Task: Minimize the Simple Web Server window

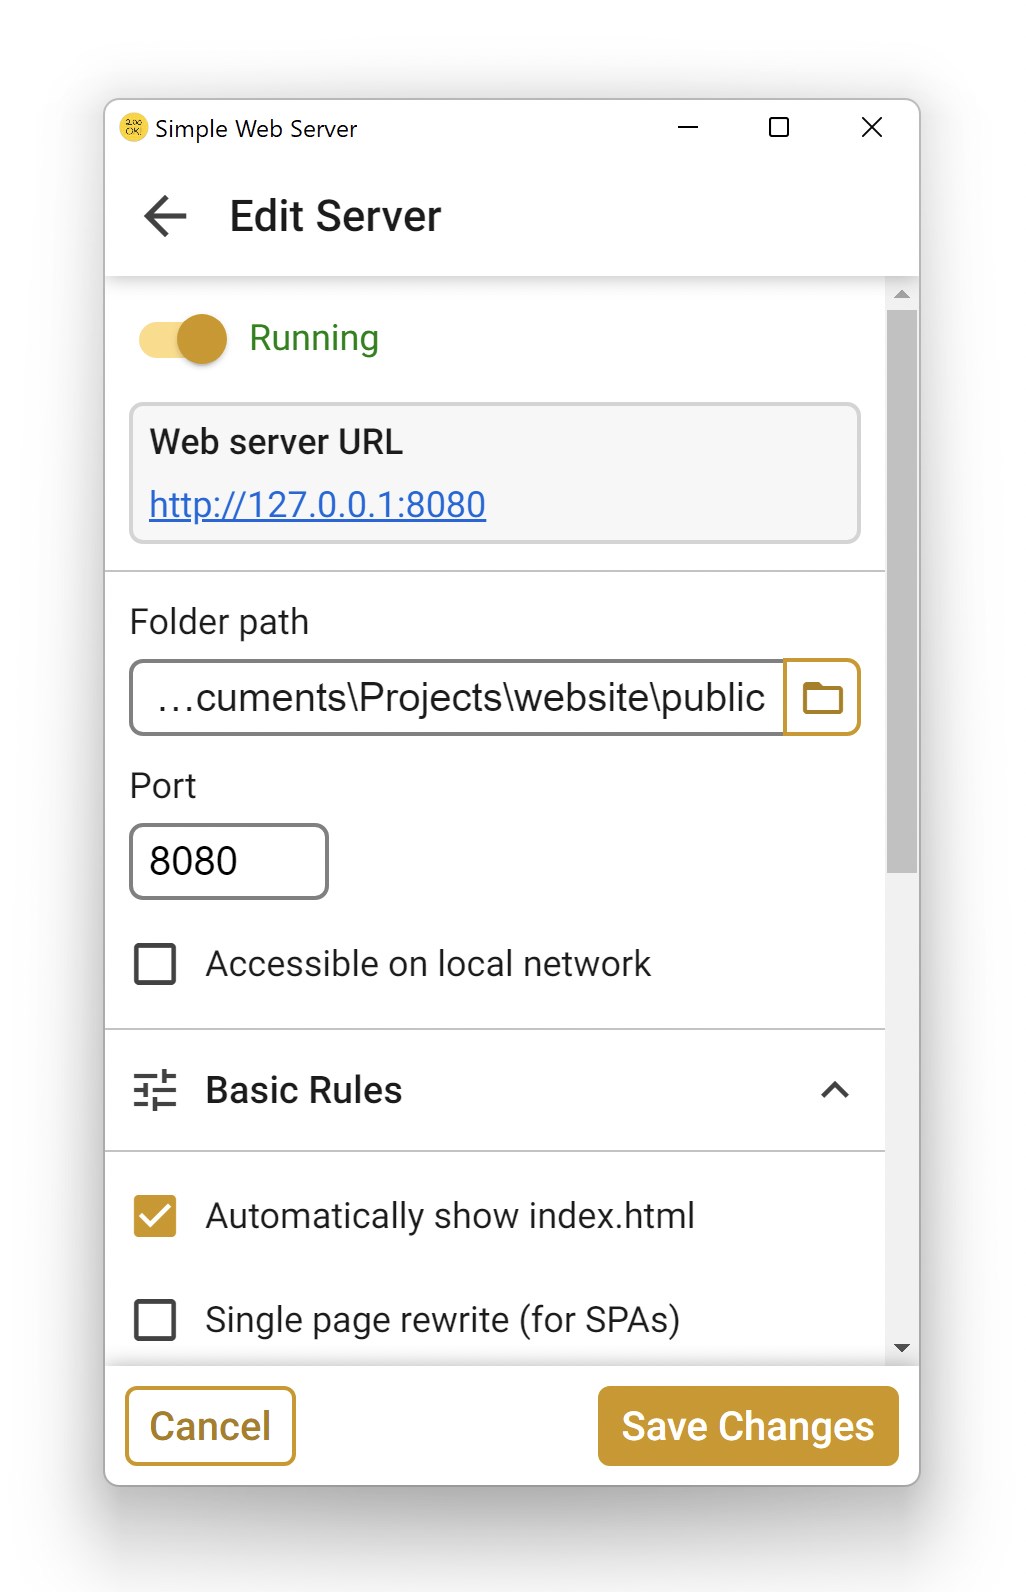Action: pyautogui.click(x=688, y=128)
